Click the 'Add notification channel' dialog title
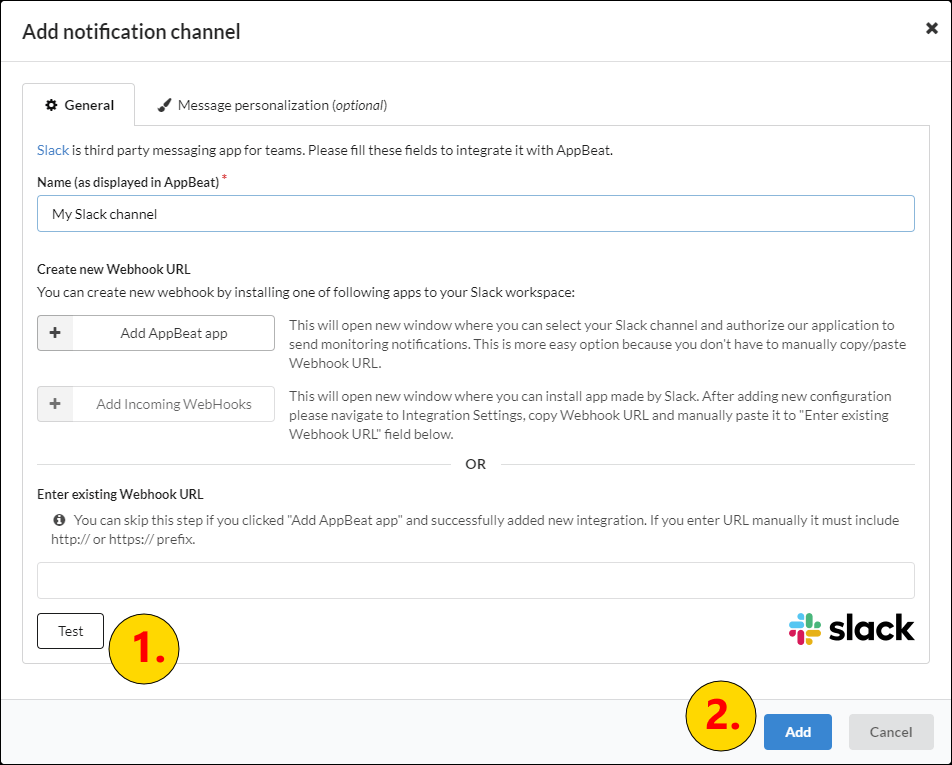This screenshot has width=952, height=765. click(131, 32)
